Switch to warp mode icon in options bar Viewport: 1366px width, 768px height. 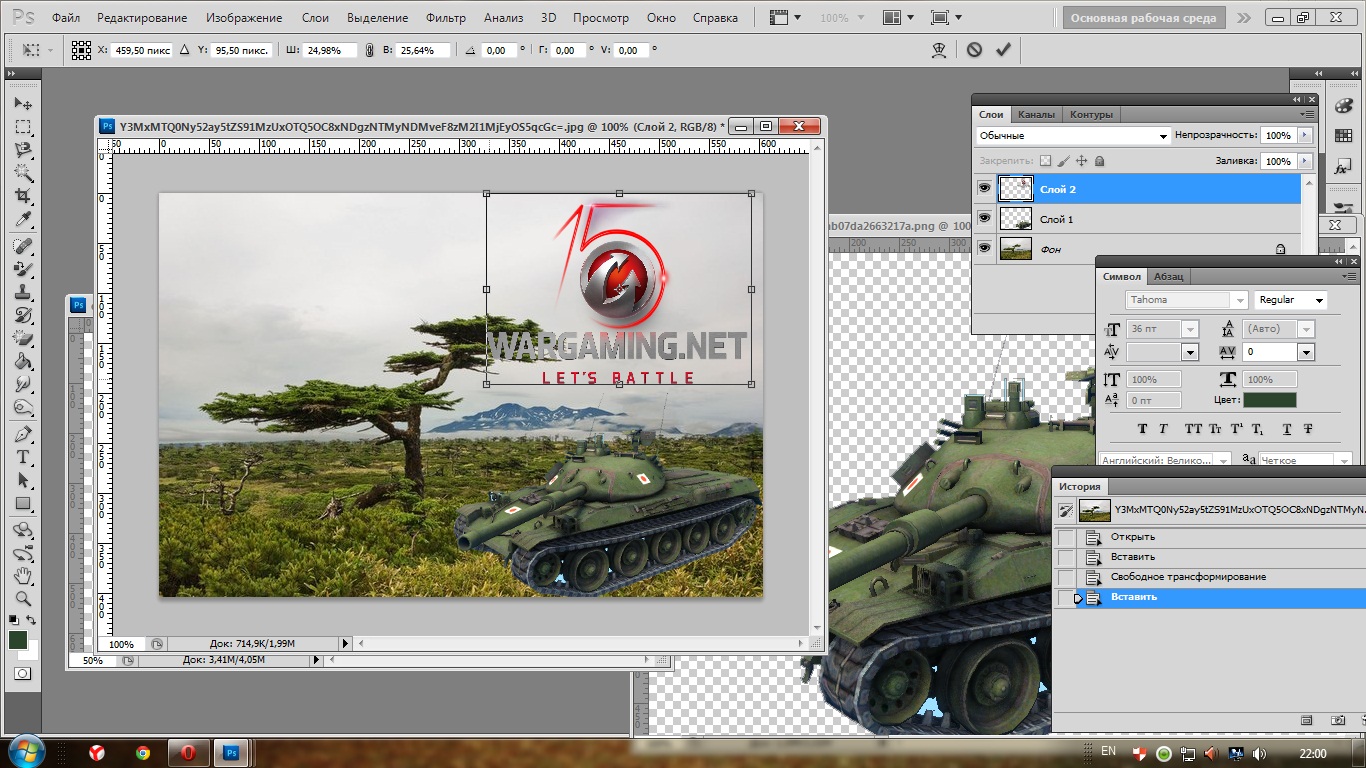938,49
